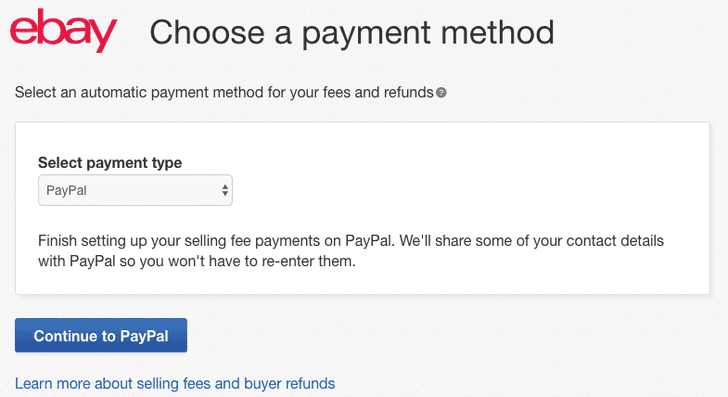Click the Continue to PayPal button
This screenshot has height=397, width=728.
[101, 335]
